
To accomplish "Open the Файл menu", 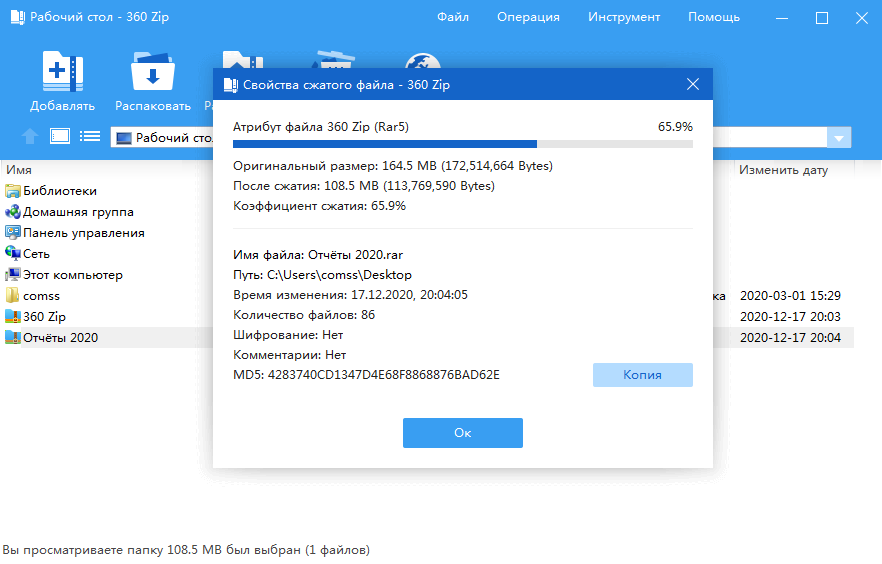I will click(453, 17).
